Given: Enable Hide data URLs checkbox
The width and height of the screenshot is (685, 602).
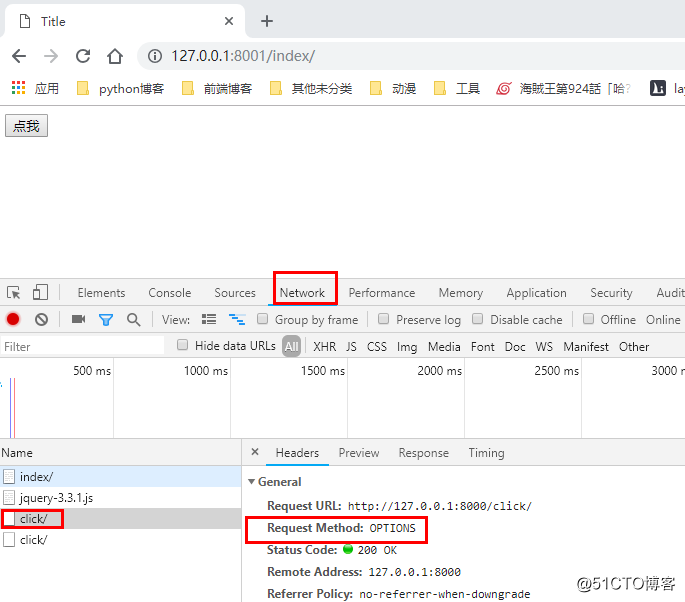Looking at the screenshot, I should [183, 345].
